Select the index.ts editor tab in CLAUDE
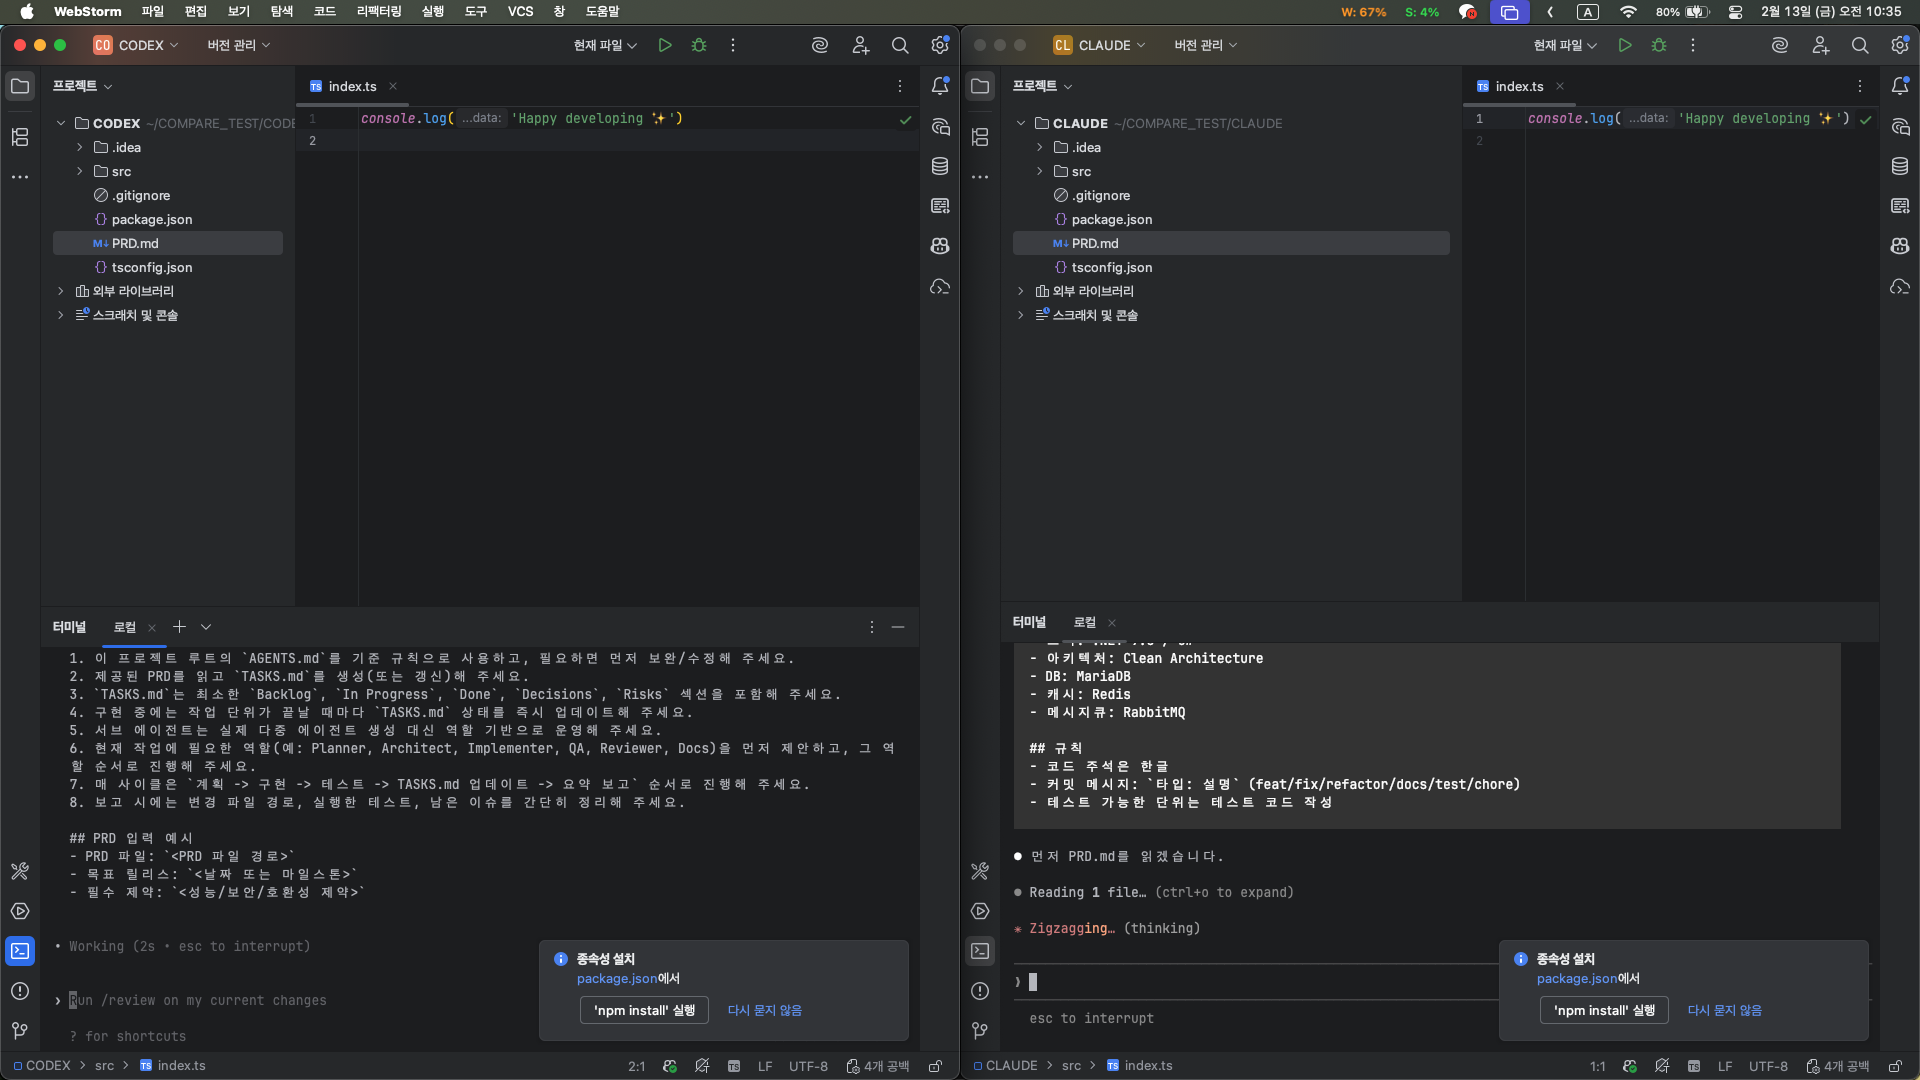This screenshot has width=1920, height=1080. click(x=1518, y=86)
